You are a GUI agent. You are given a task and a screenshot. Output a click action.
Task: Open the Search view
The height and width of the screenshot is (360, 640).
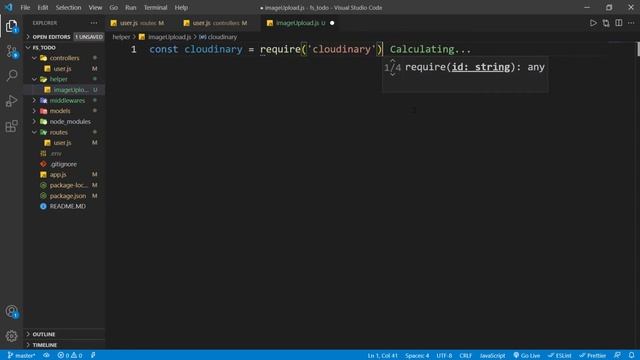[x=11, y=76]
